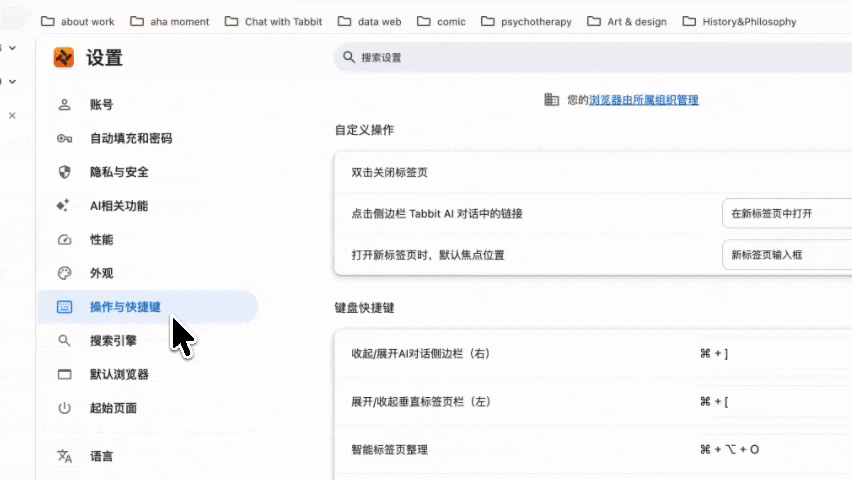The height and width of the screenshot is (480, 852).
Task: Click the ⌘ + ⌥ + O shortcut value
Action: click(729, 450)
